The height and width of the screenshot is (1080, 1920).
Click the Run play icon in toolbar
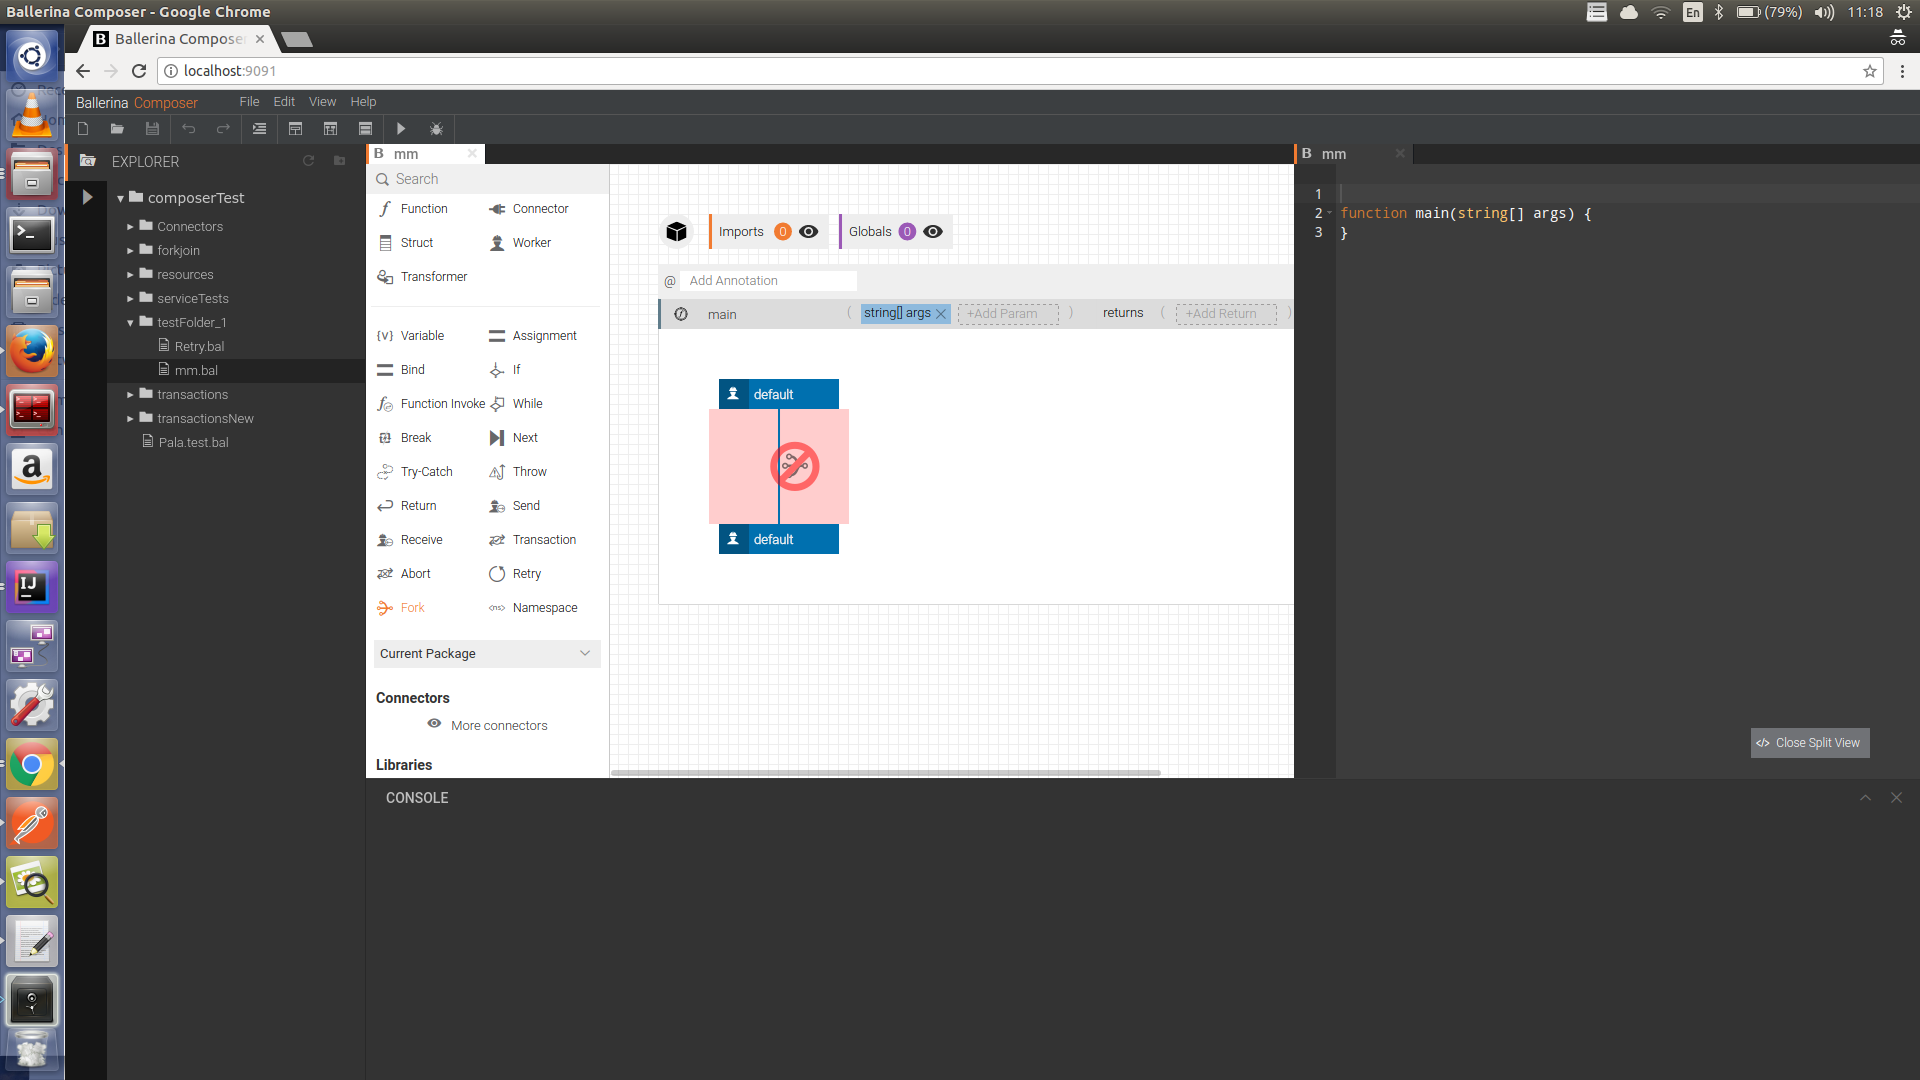click(x=401, y=129)
